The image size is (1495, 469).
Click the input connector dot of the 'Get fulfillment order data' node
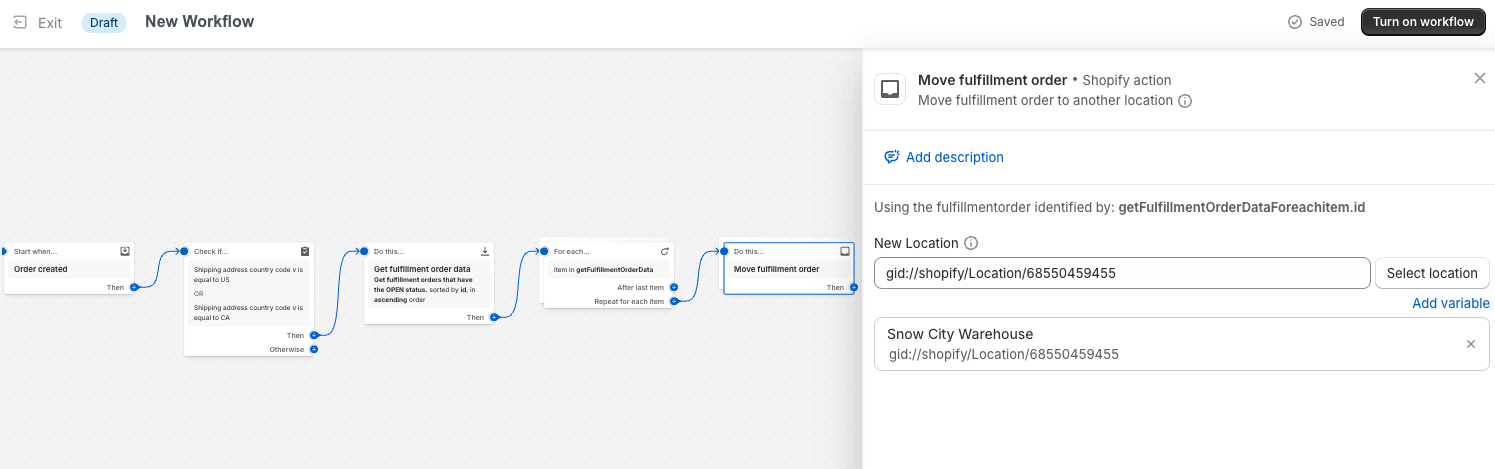tap(364, 251)
